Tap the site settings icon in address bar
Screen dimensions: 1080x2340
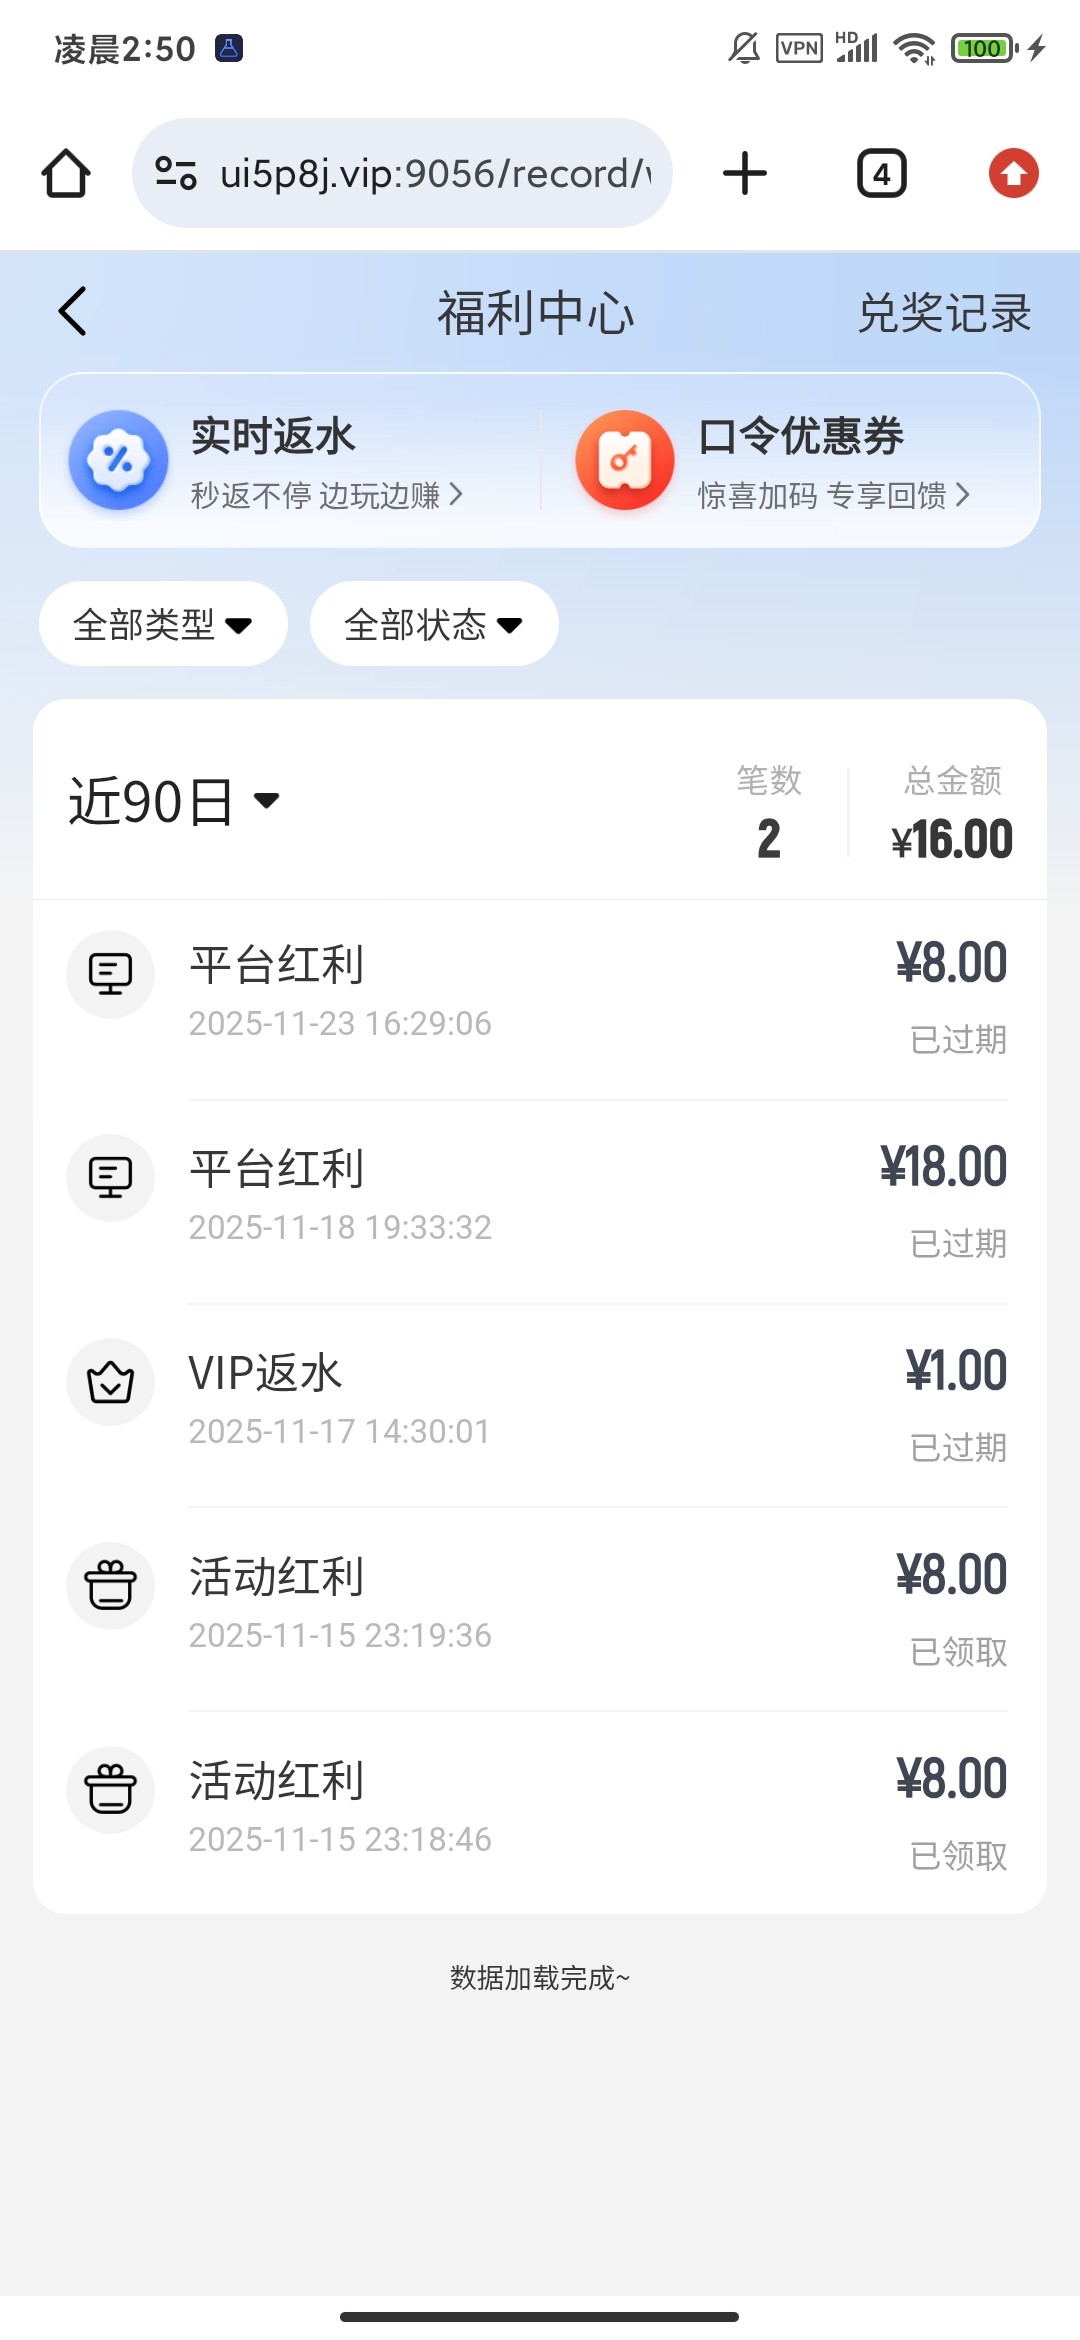click(x=176, y=174)
